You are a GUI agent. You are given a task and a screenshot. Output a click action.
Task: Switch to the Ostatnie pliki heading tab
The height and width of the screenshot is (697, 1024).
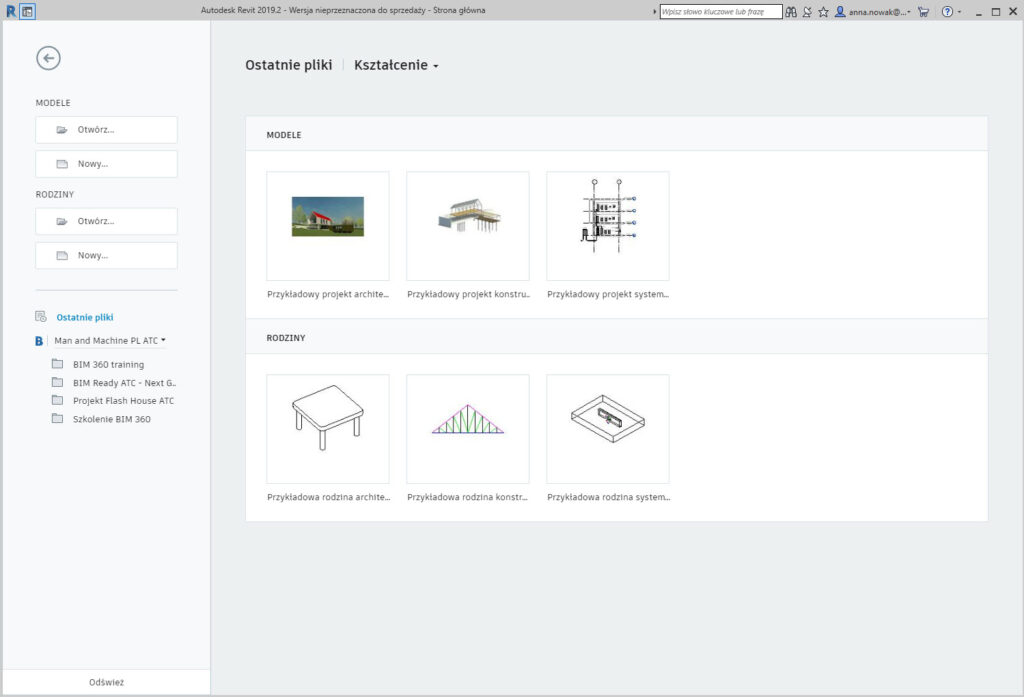288,66
